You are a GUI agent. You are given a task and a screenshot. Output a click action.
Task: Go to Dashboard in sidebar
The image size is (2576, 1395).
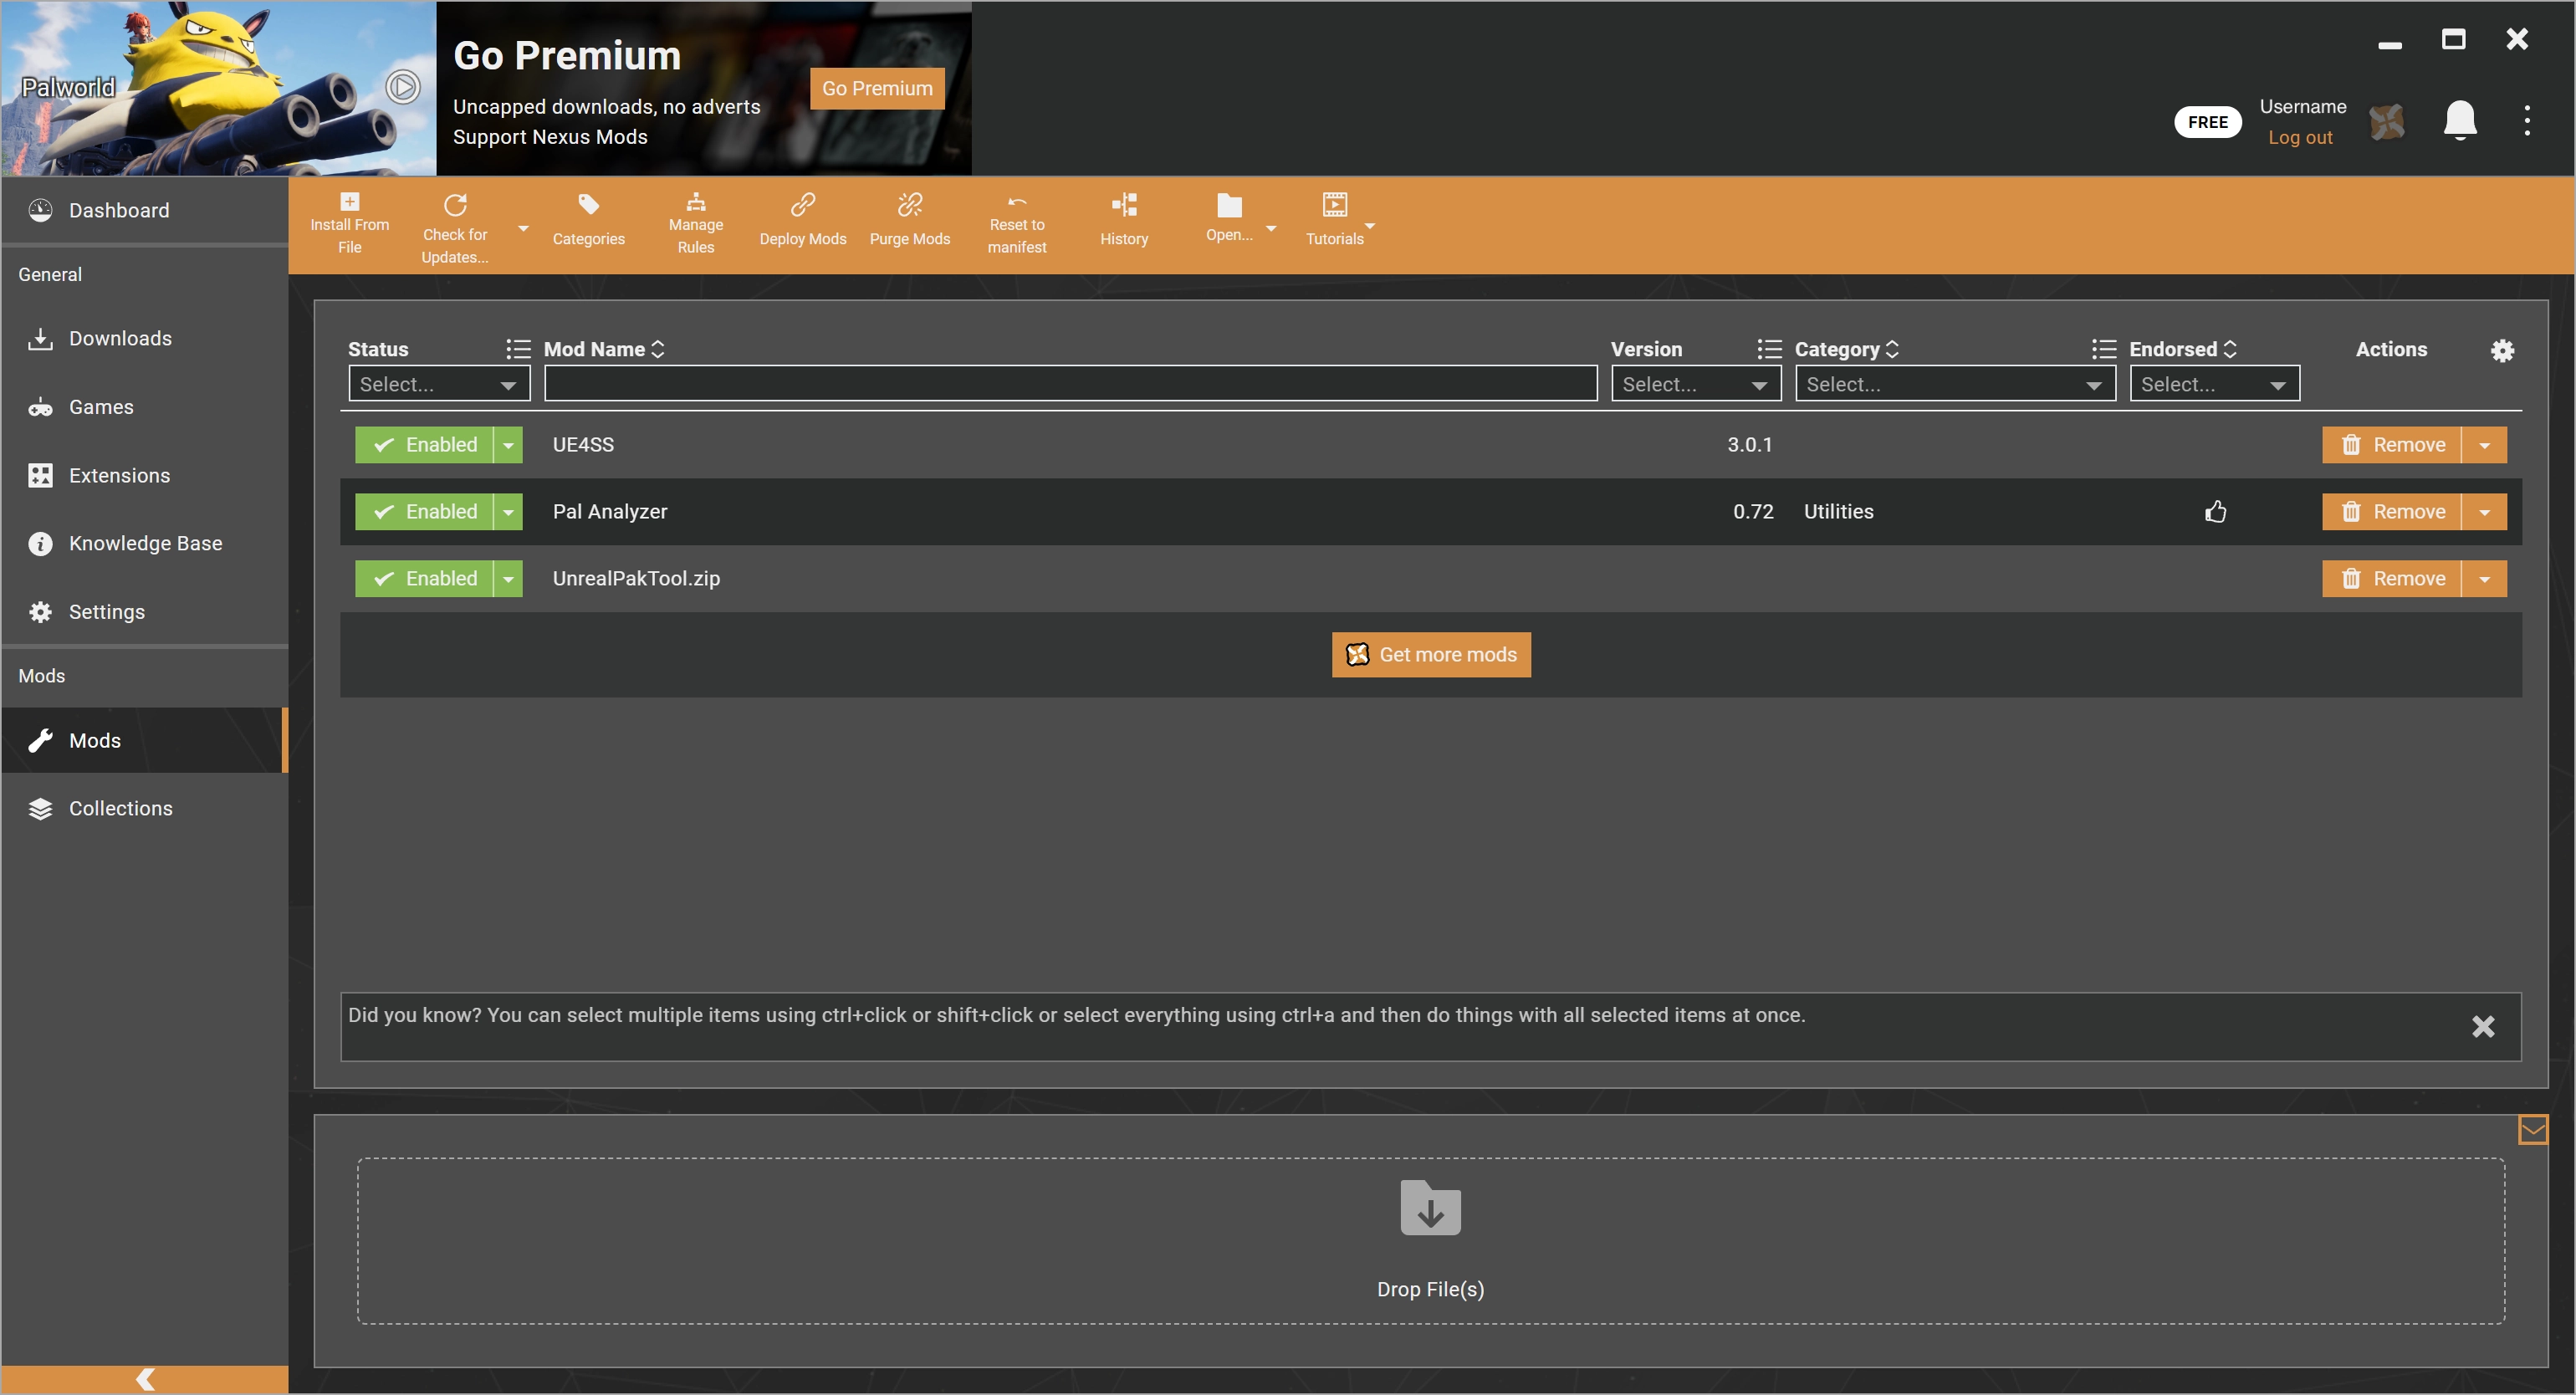coord(145,210)
